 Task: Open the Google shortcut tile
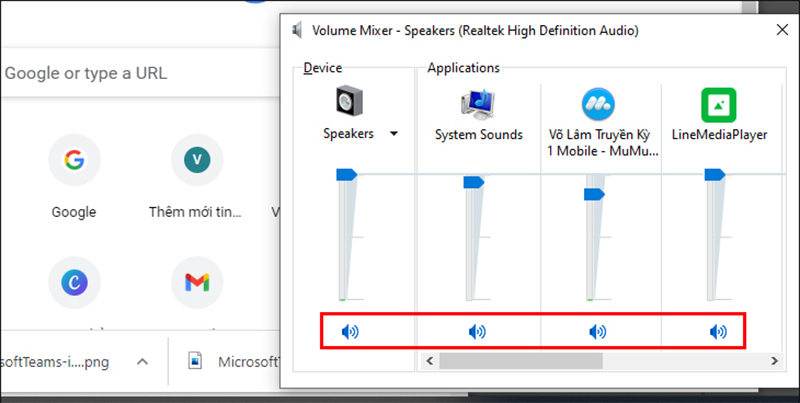pos(74,160)
